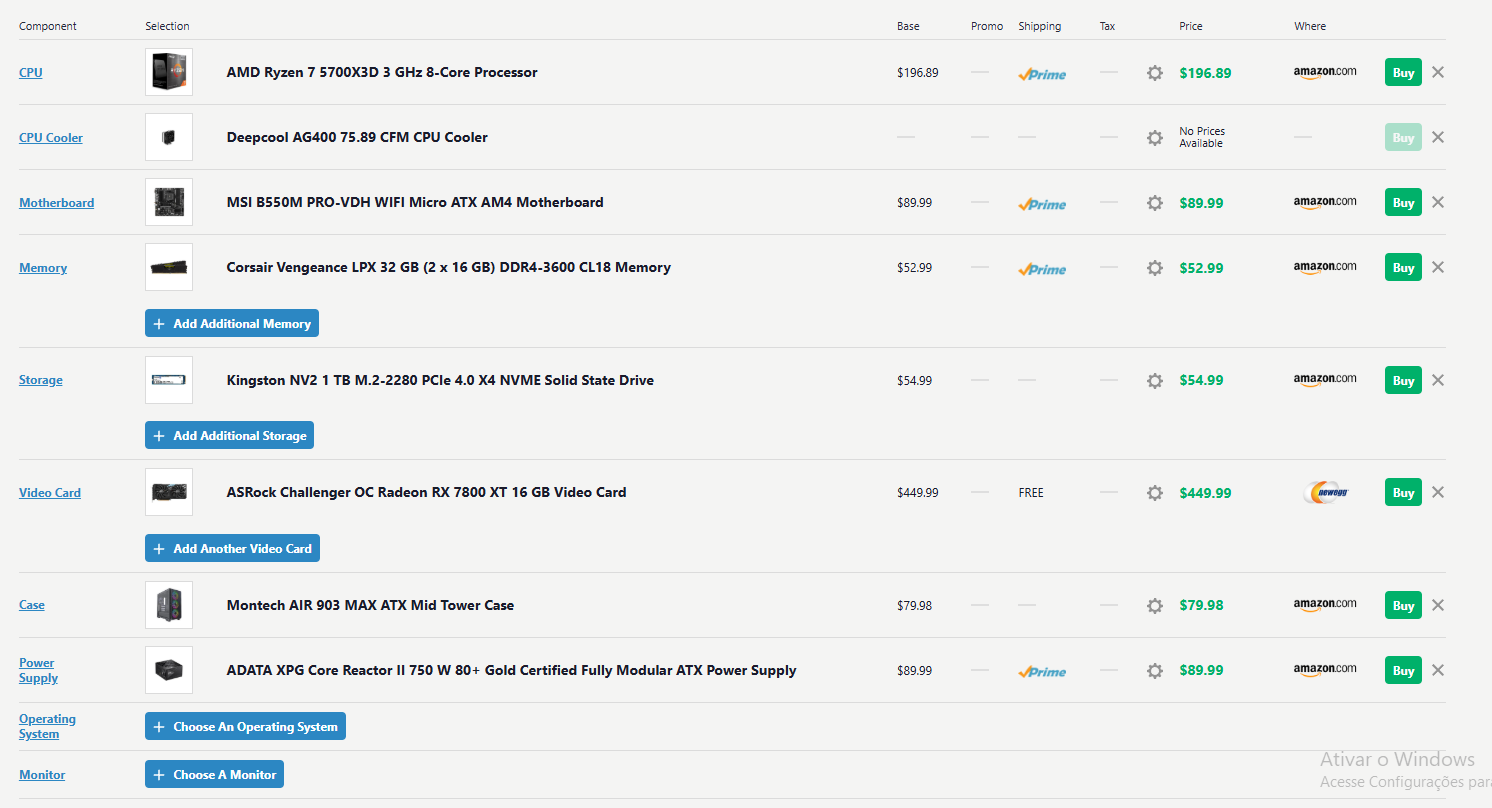1492x808 pixels.
Task: Open the Memory component link
Action: pos(43,267)
